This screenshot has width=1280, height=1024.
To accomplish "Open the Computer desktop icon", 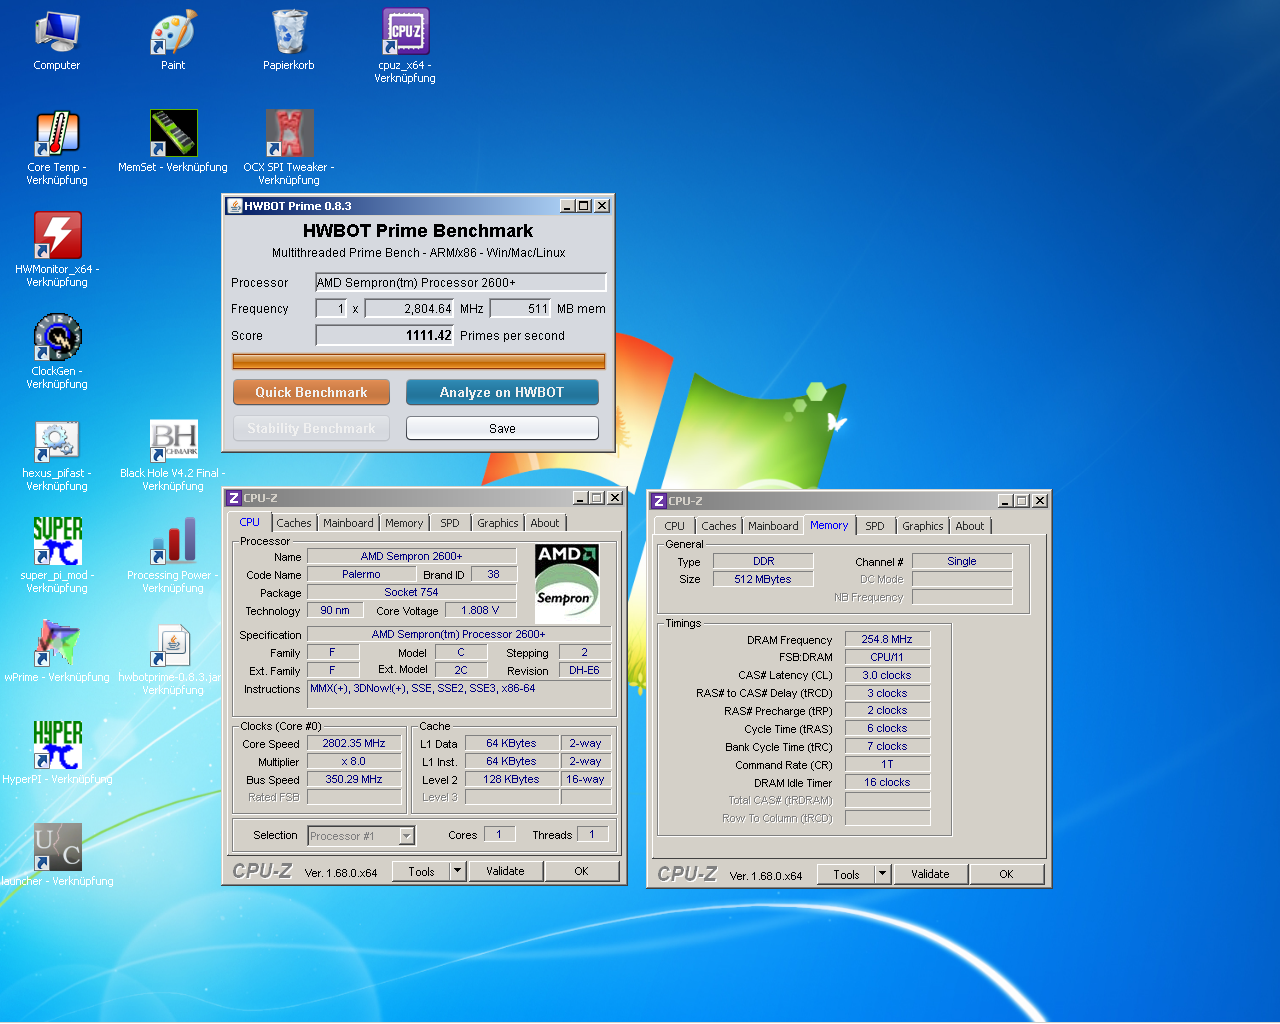I will [x=57, y=40].
